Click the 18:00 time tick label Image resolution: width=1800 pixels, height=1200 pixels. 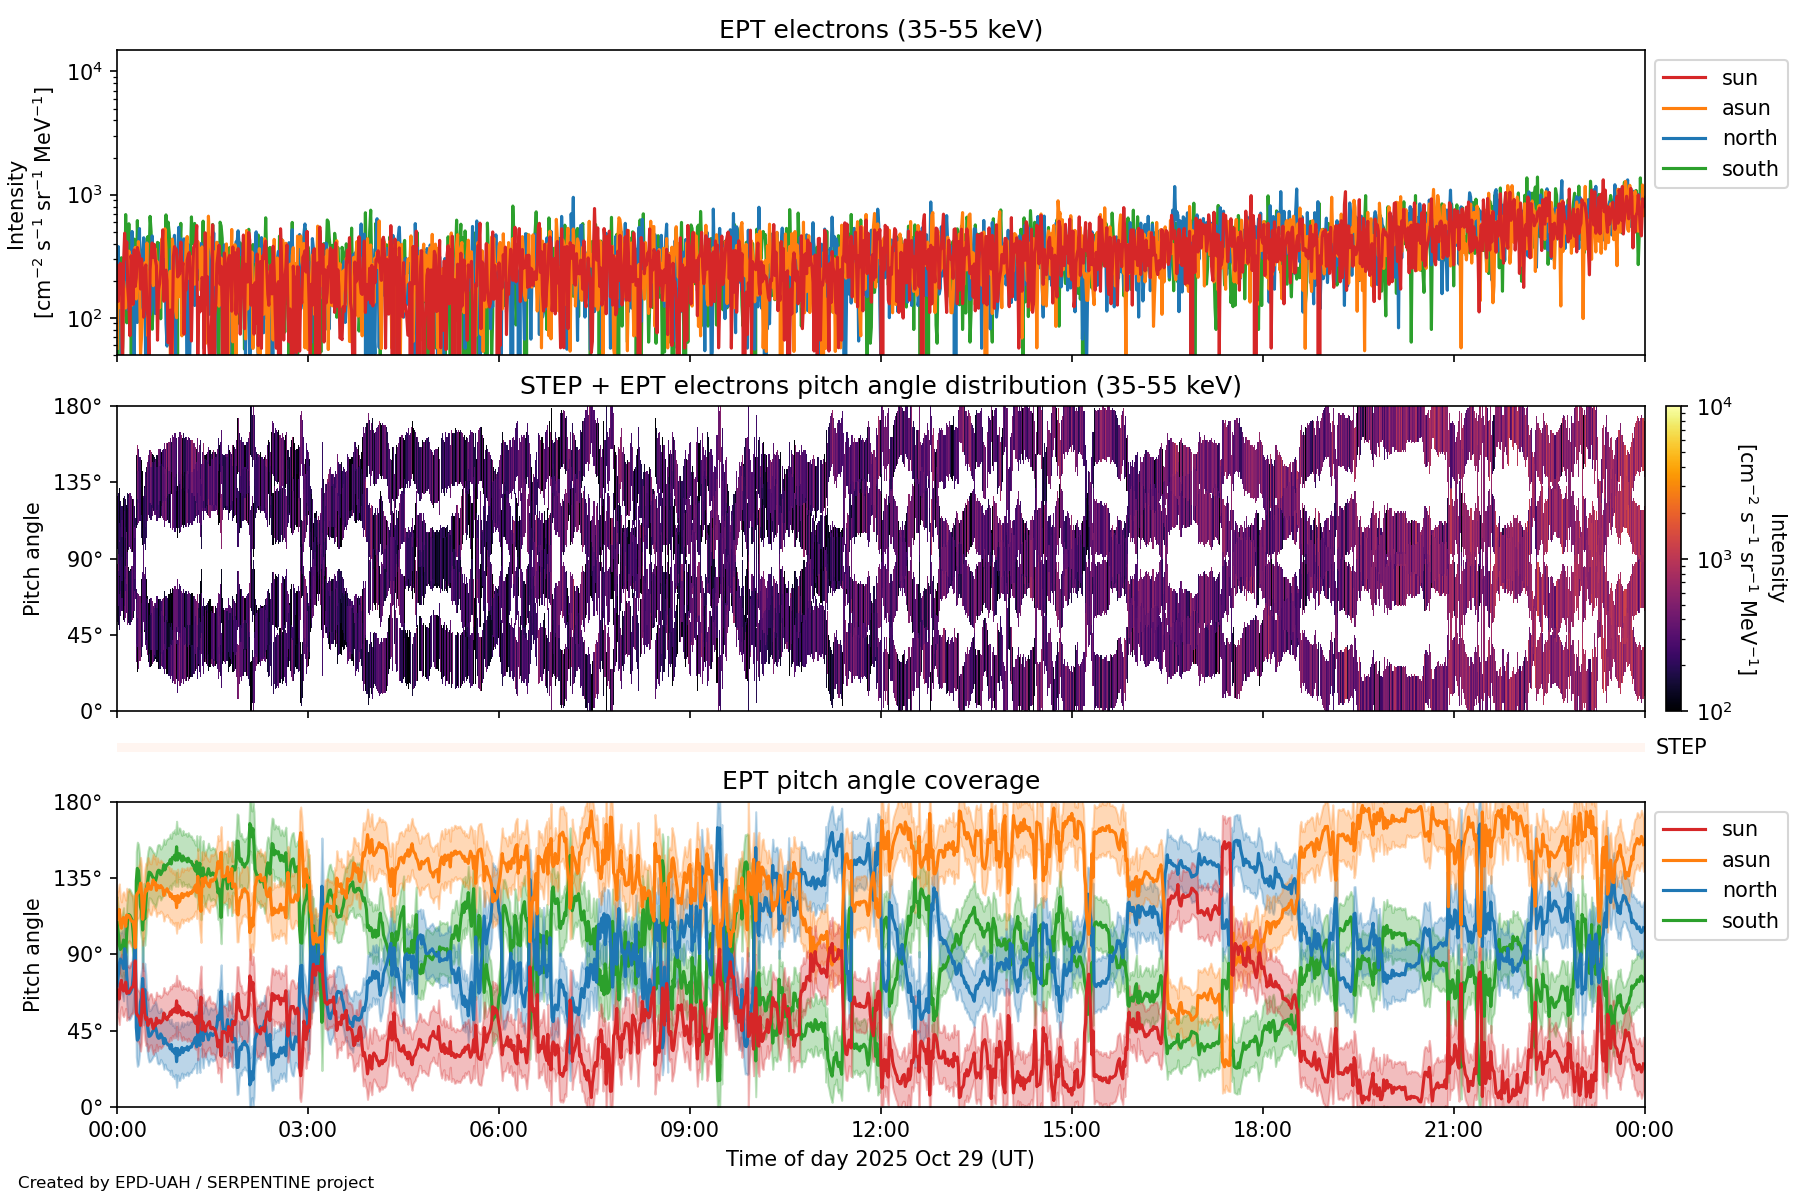[x=1262, y=1130]
